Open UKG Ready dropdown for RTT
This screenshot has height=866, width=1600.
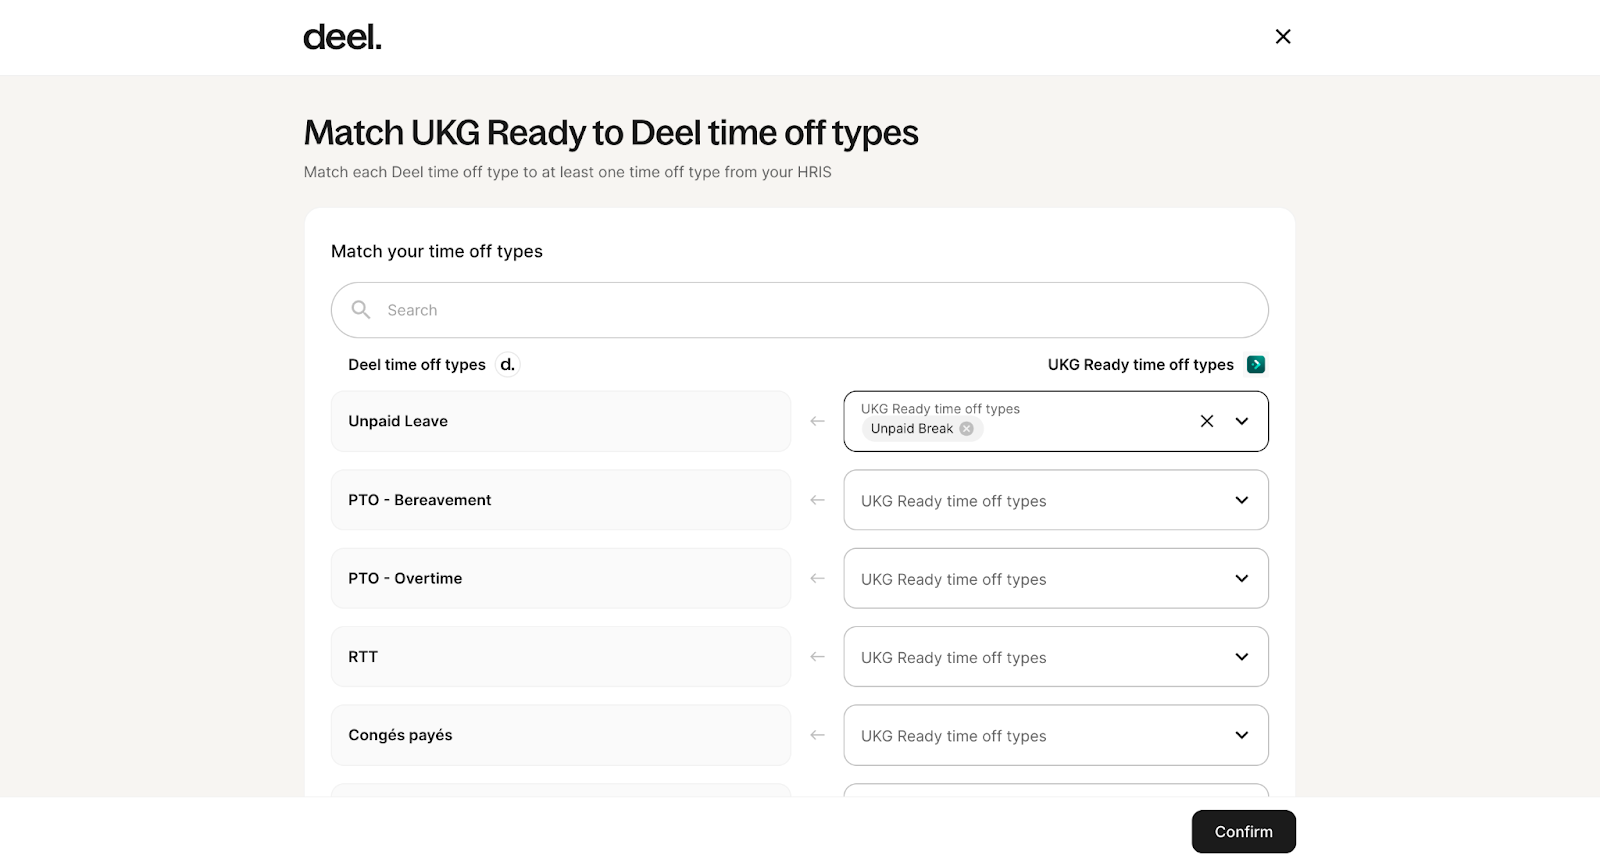coord(1056,657)
